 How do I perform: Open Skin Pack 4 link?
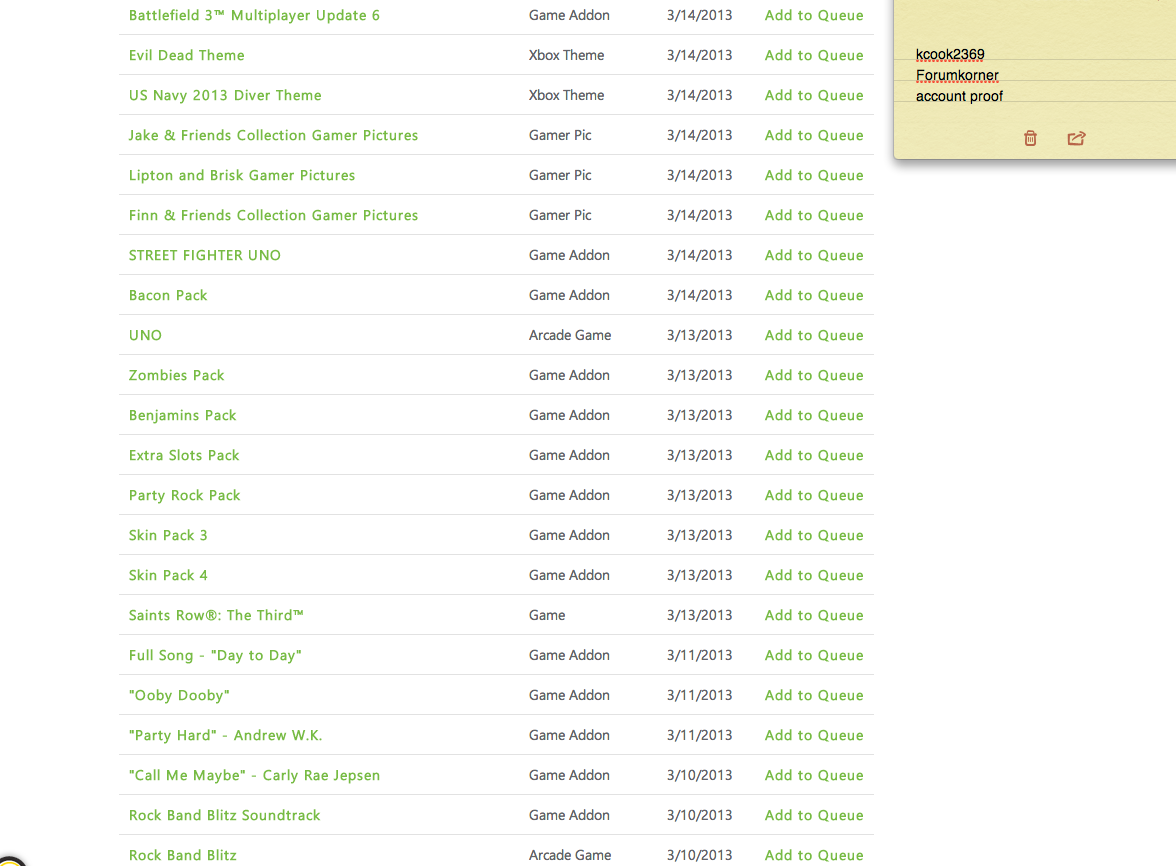(x=168, y=575)
